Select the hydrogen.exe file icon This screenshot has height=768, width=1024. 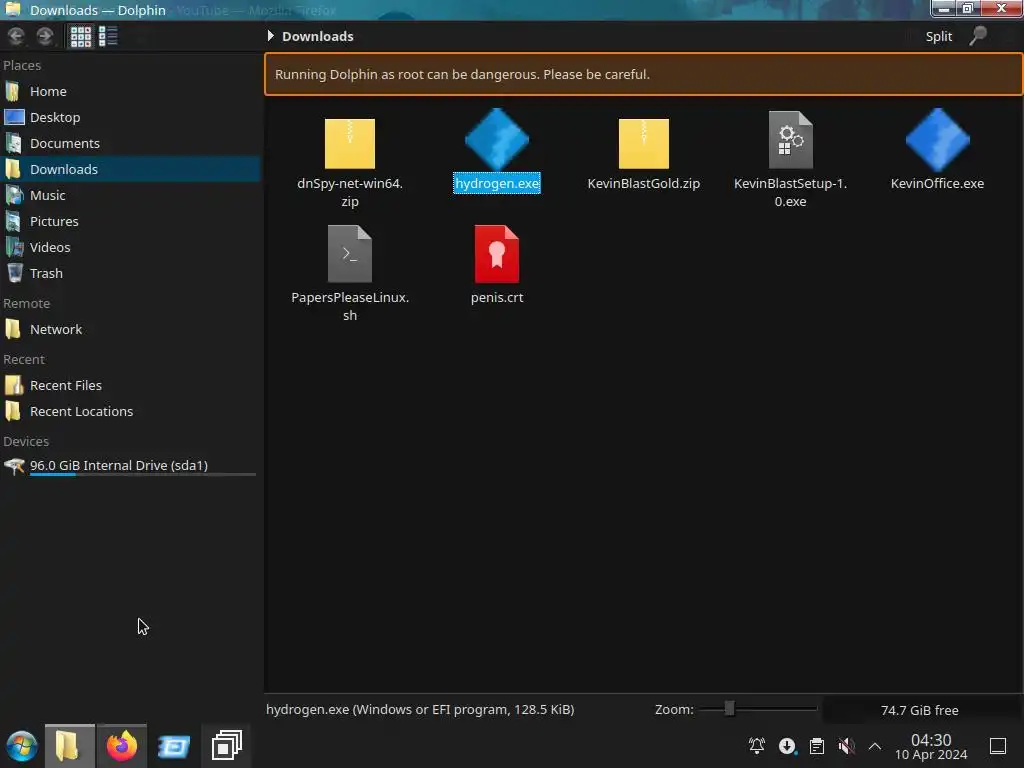(x=497, y=140)
